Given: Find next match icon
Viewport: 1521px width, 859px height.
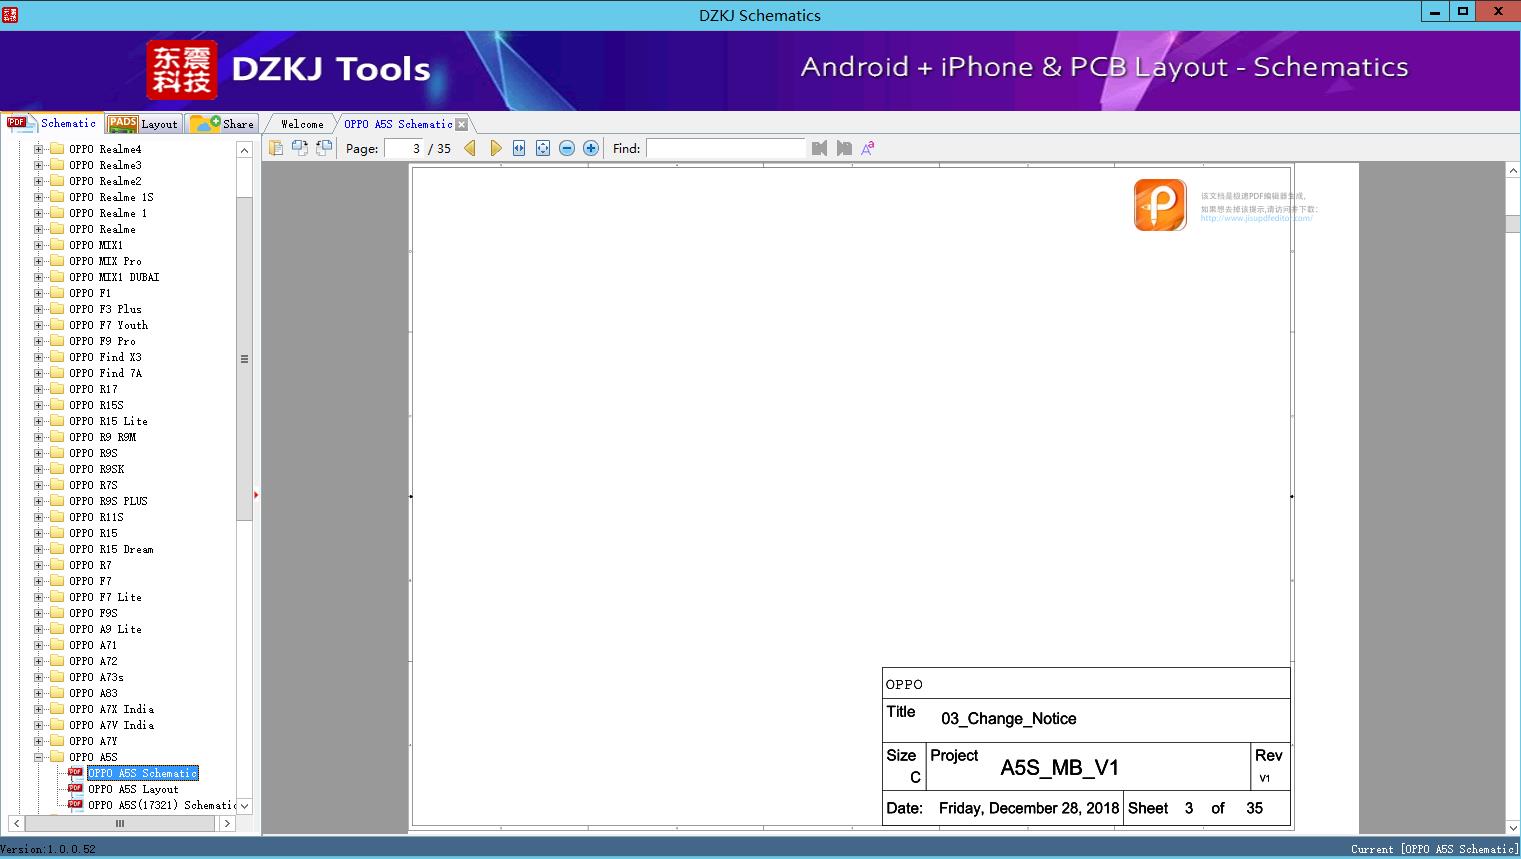Looking at the screenshot, I should point(844,148).
